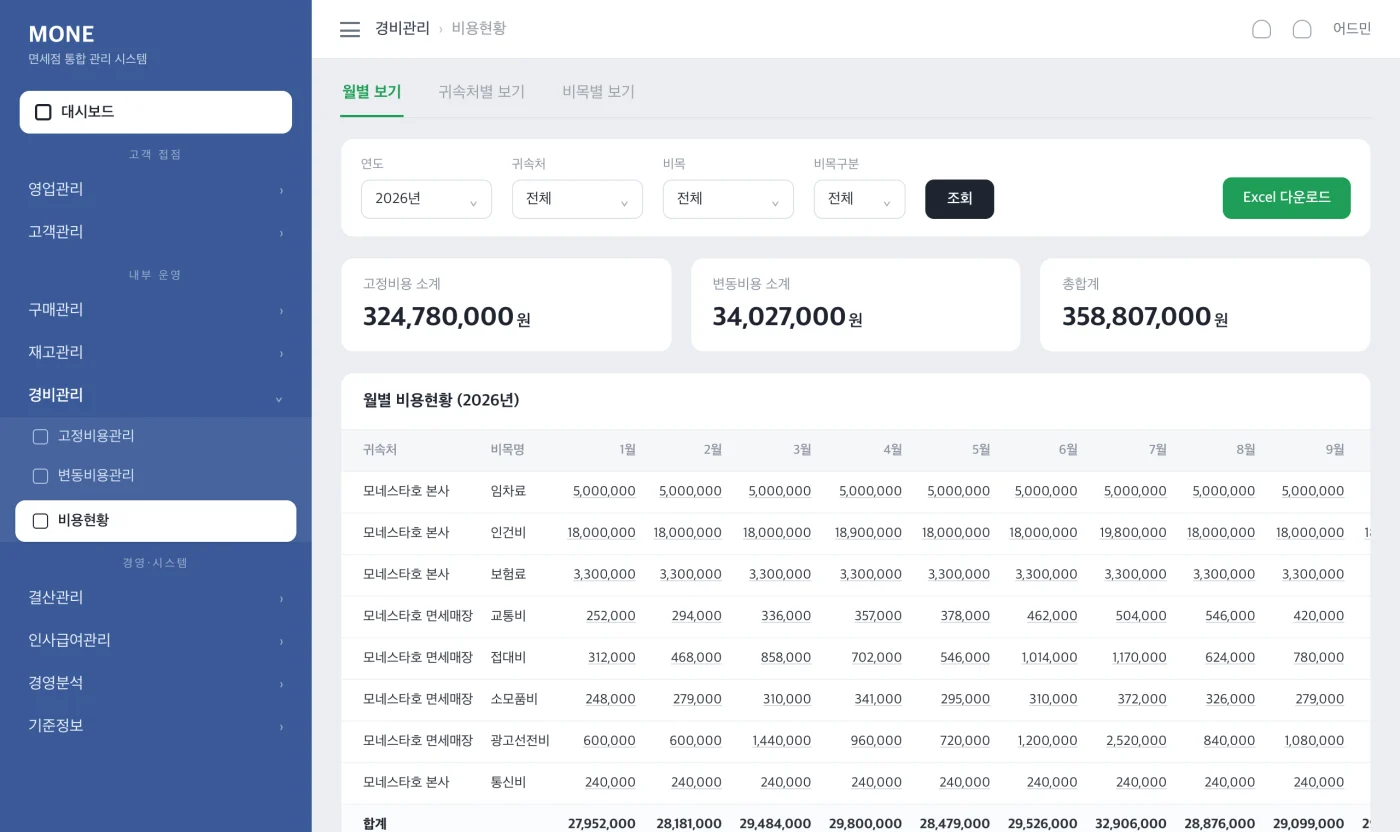Image resolution: width=1400 pixels, height=832 pixels.
Task: Click the 비용현황 square icon
Action: 40,521
